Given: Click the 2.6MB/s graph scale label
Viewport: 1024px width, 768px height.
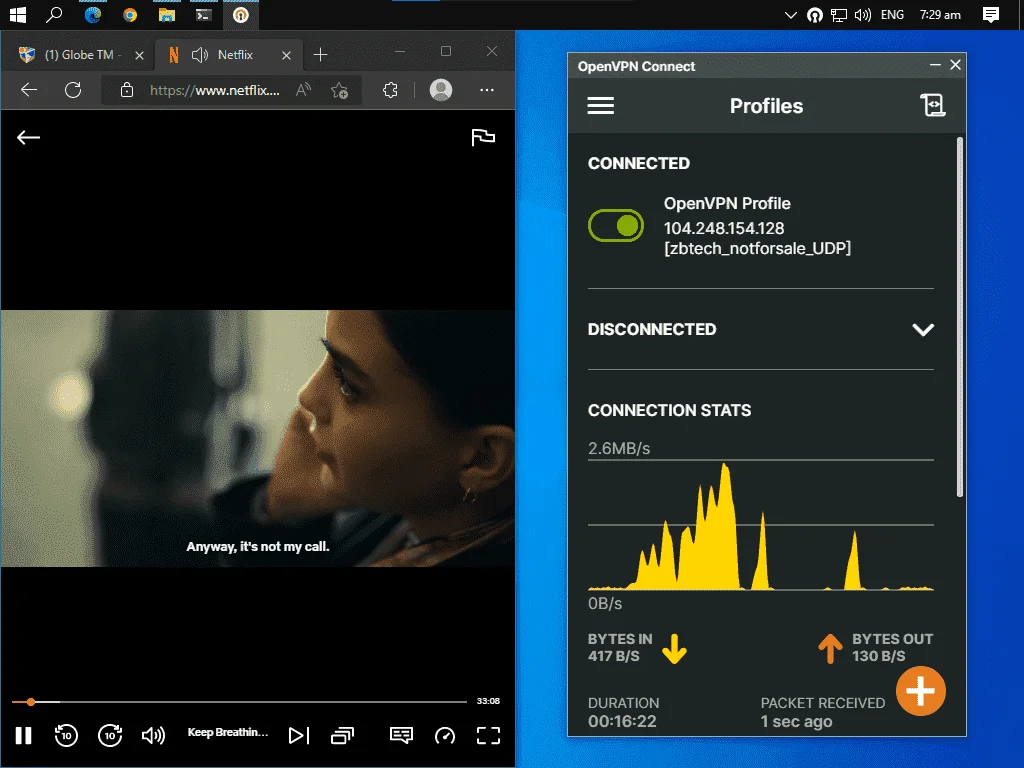Looking at the screenshot, I should [618, 449].
